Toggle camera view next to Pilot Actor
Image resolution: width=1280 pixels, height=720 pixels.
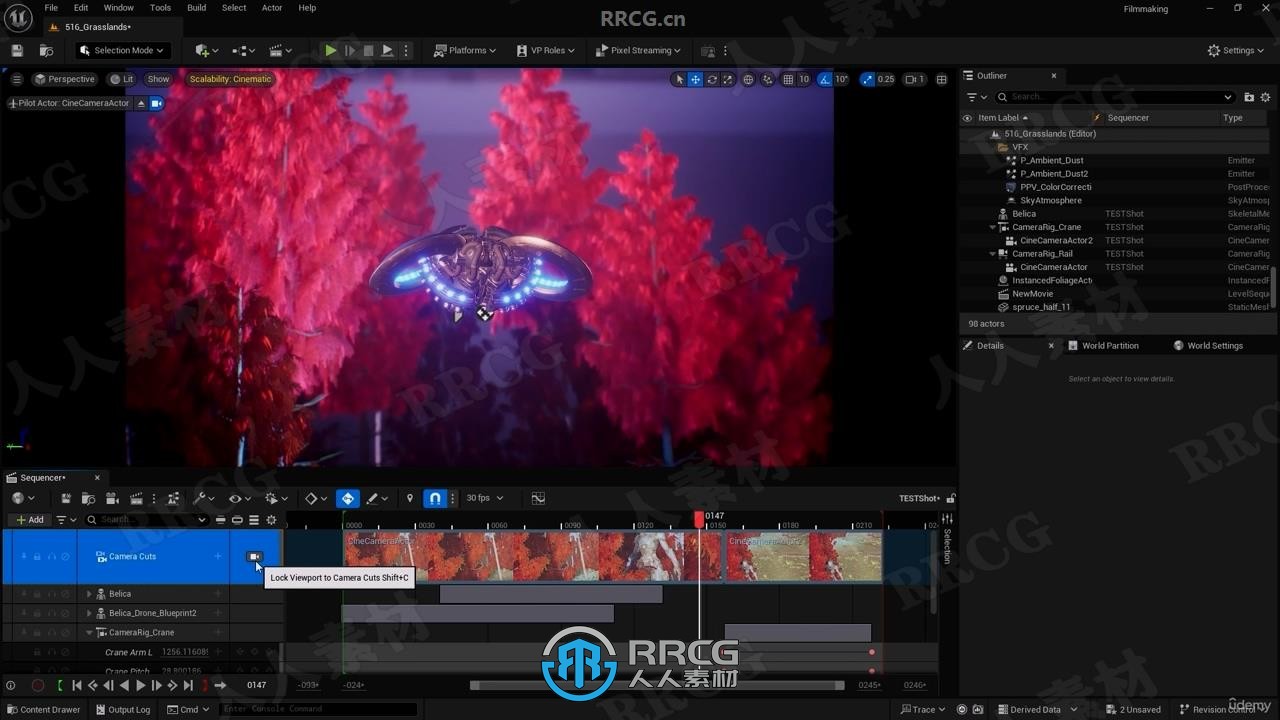click(x=157, y=103)
